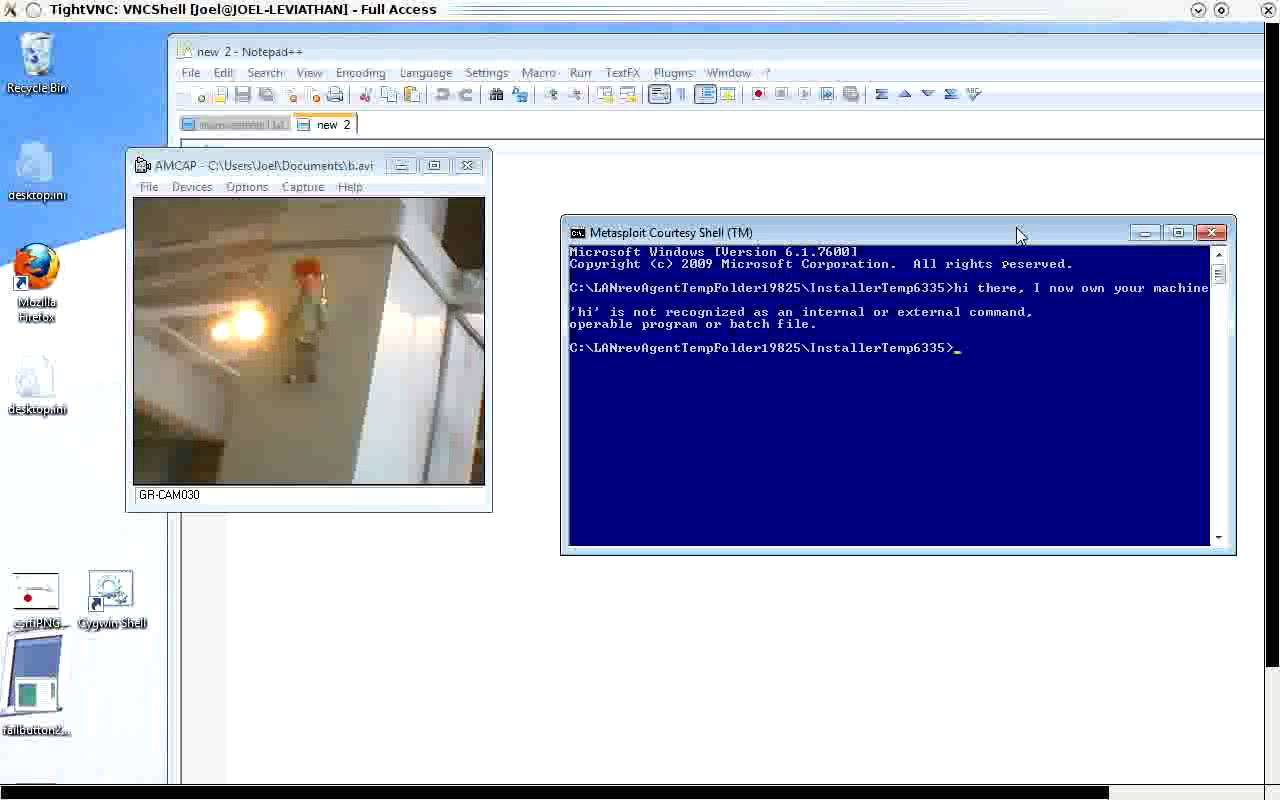Screen dimensions: 1280x800
Task: Toggle show all characters pilcrow icon
Action: click(682, 94)
